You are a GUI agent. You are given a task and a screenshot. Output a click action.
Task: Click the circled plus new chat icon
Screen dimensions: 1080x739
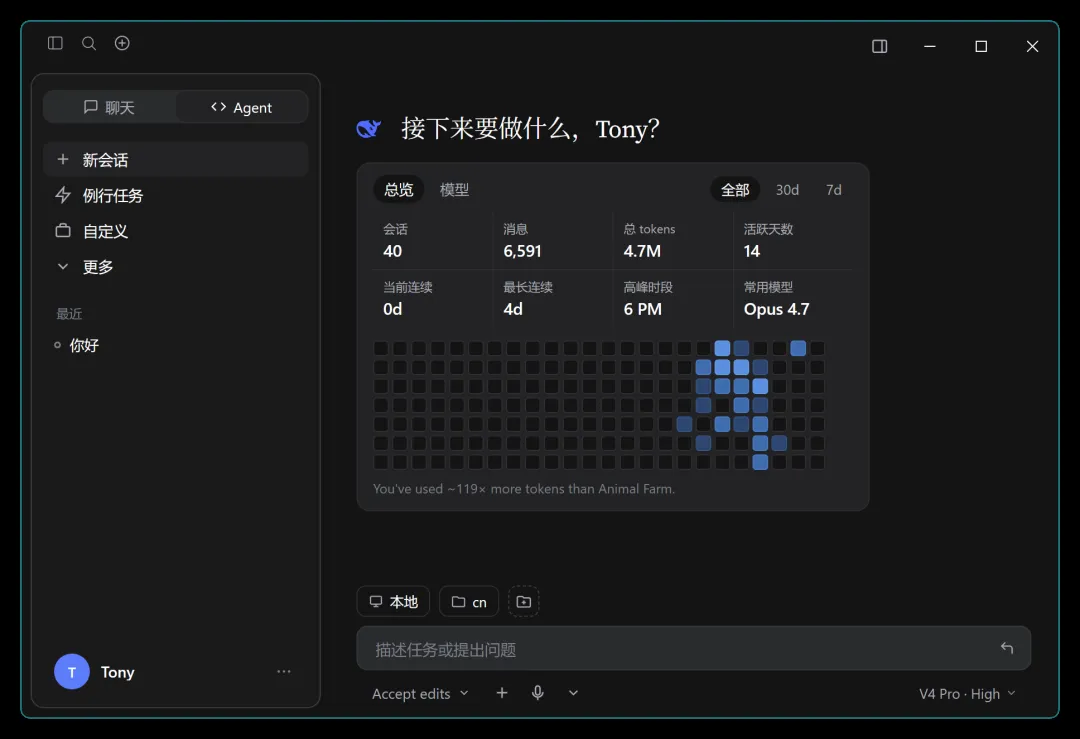(x=122, y=43)
